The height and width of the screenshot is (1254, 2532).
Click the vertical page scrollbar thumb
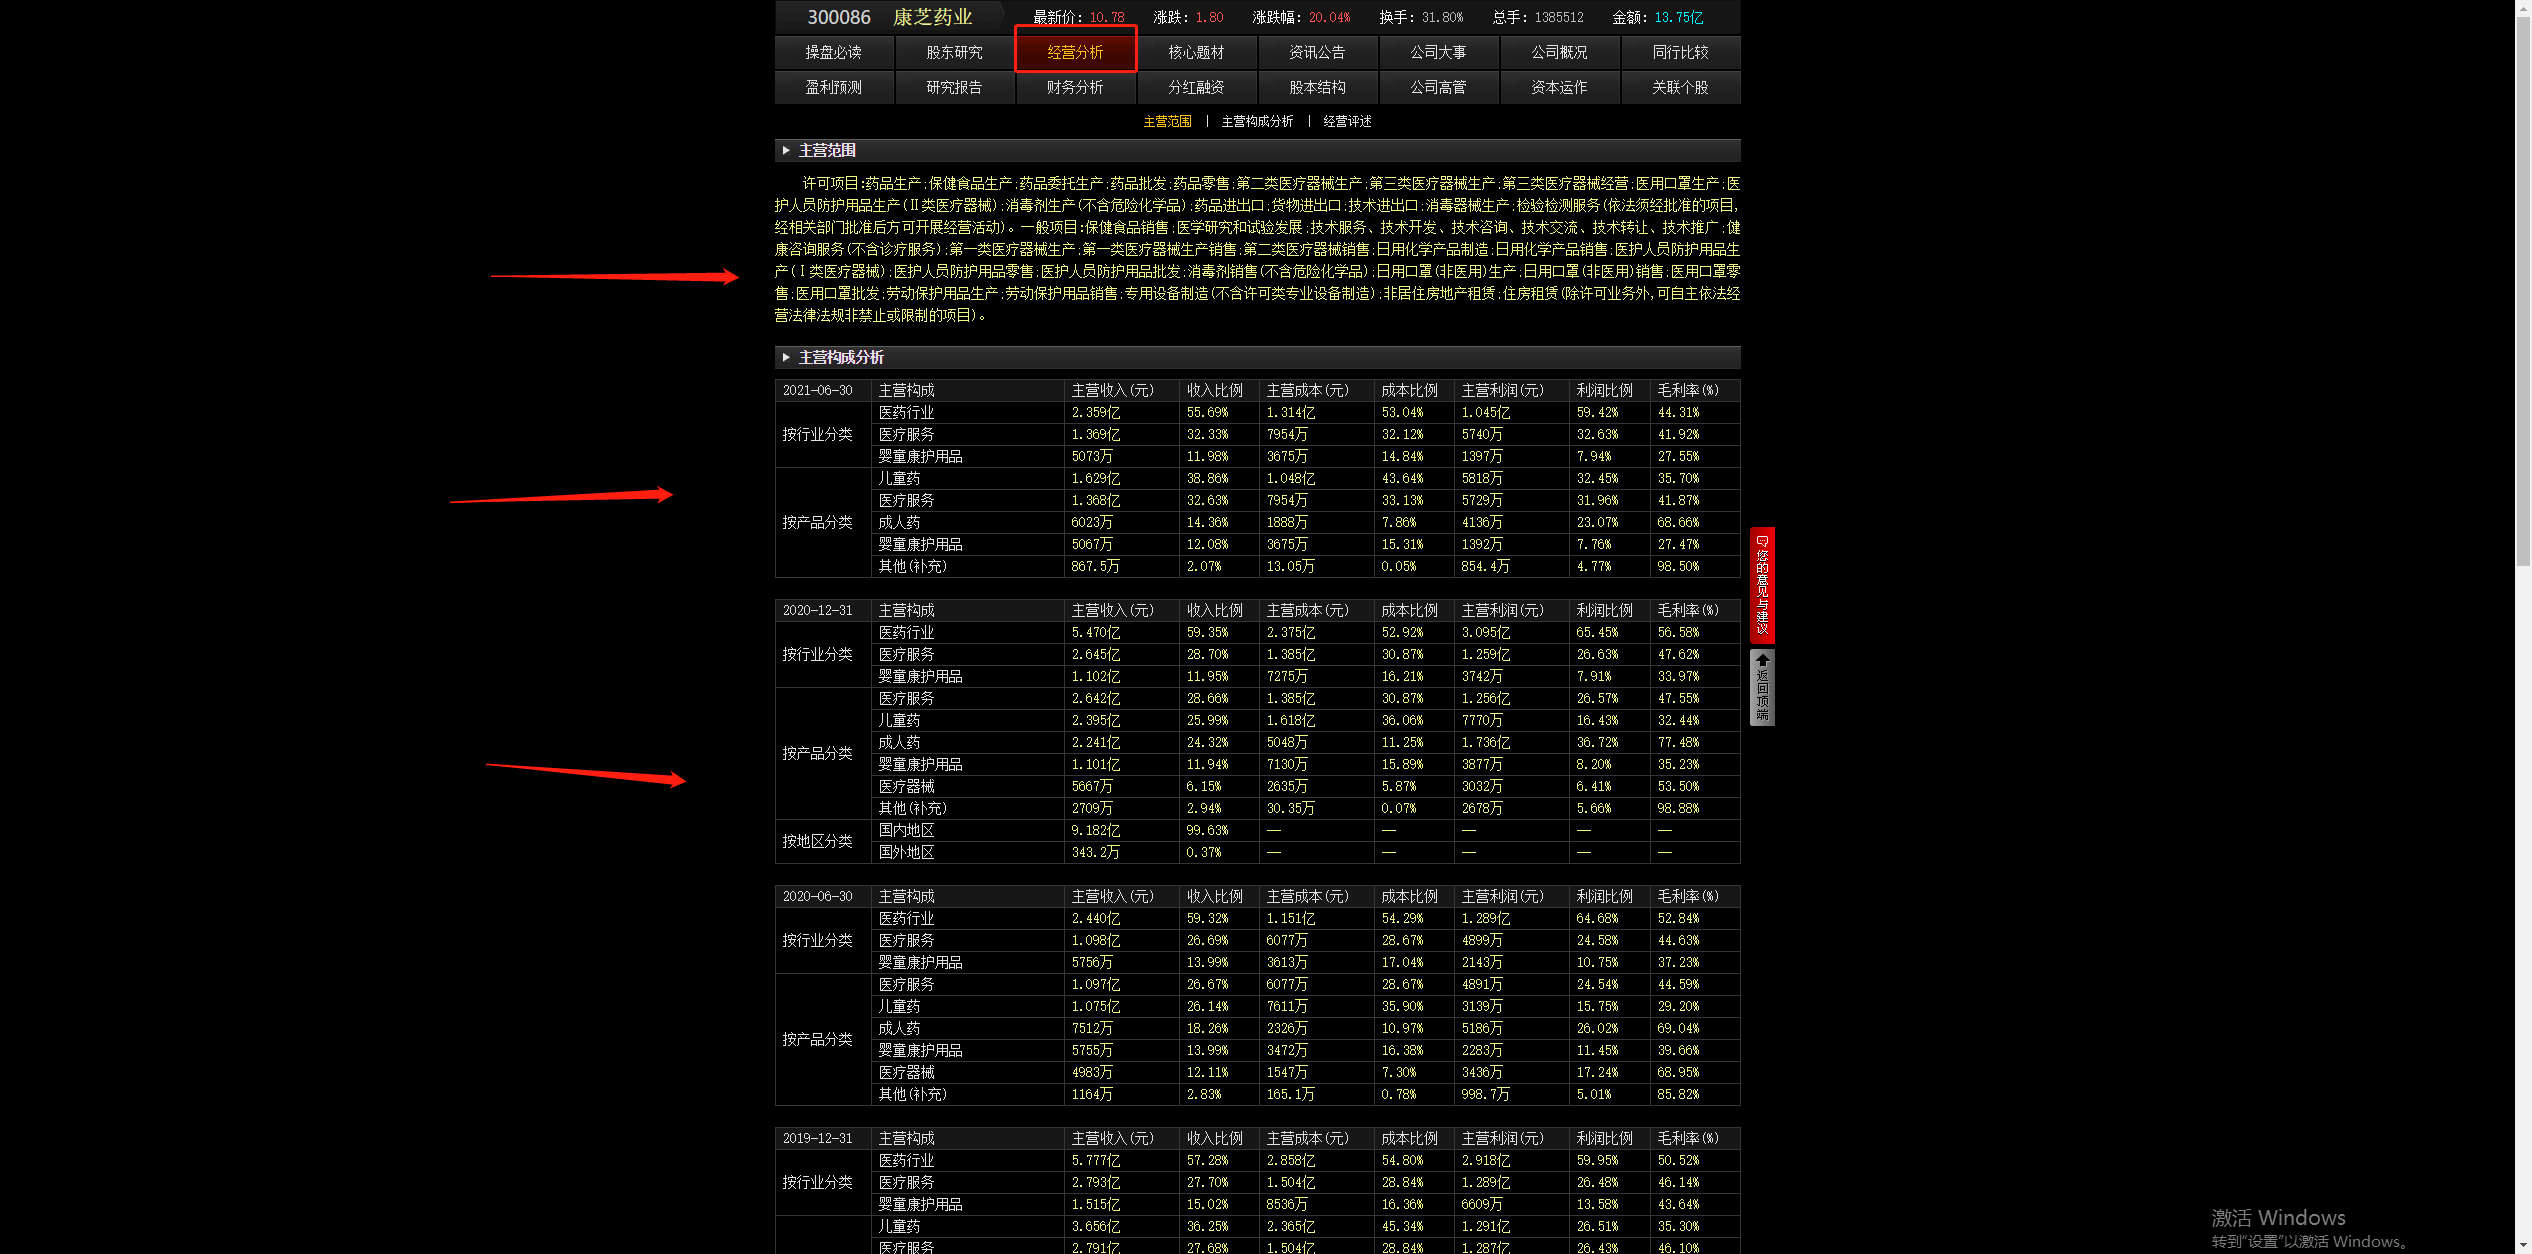pyautogui.click(x=2523, y=290)
